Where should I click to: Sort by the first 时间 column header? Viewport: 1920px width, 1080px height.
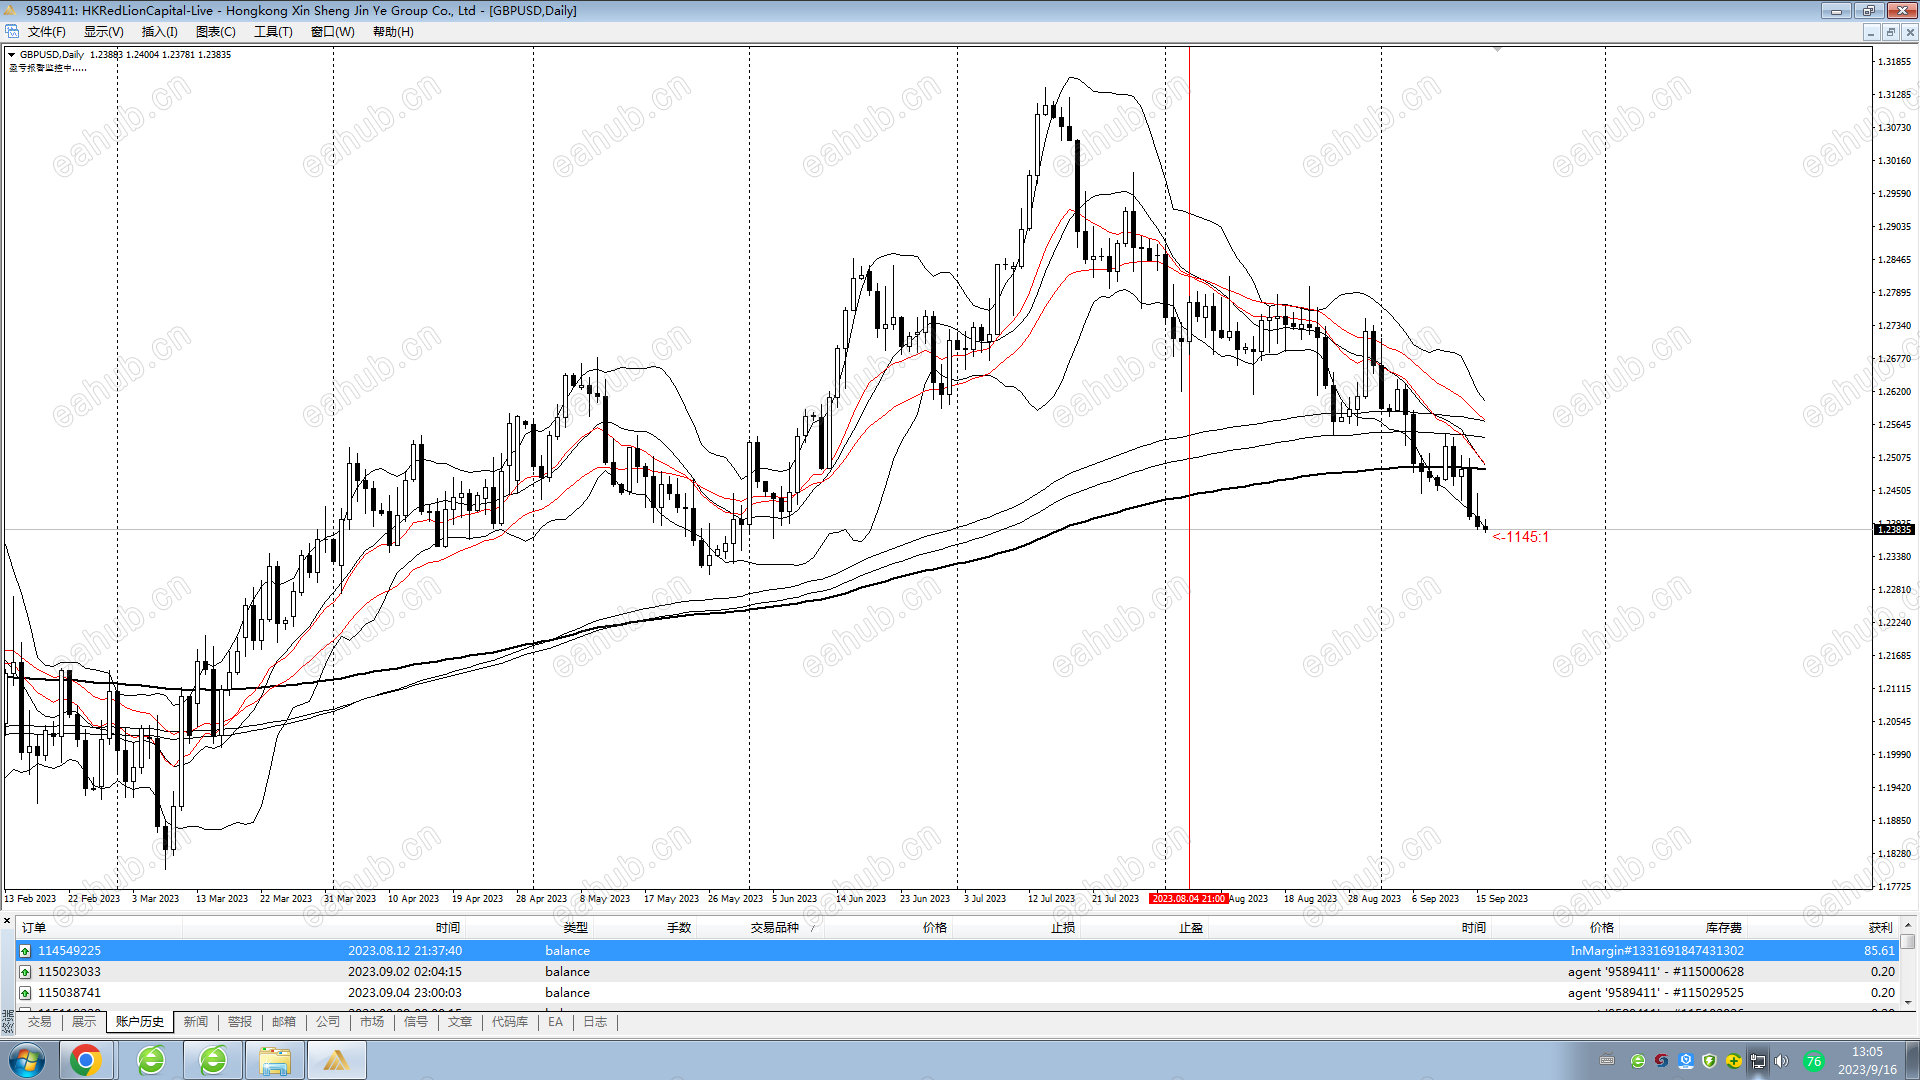tap(448, 928)
